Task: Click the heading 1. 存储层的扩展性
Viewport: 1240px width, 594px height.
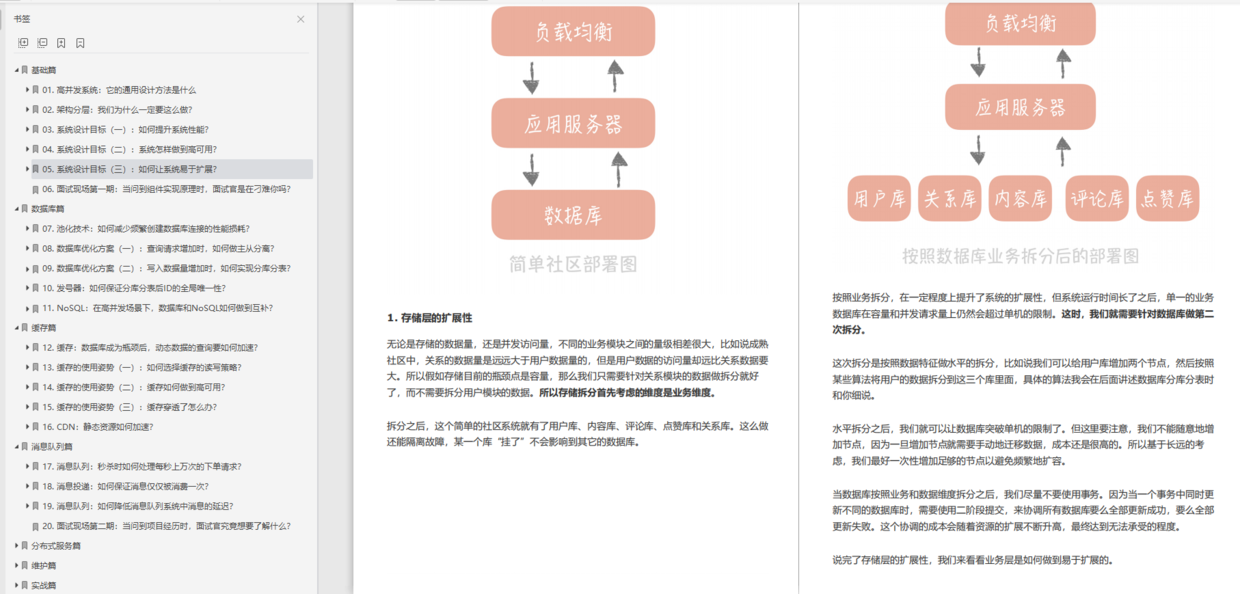Action: (429, 318)
